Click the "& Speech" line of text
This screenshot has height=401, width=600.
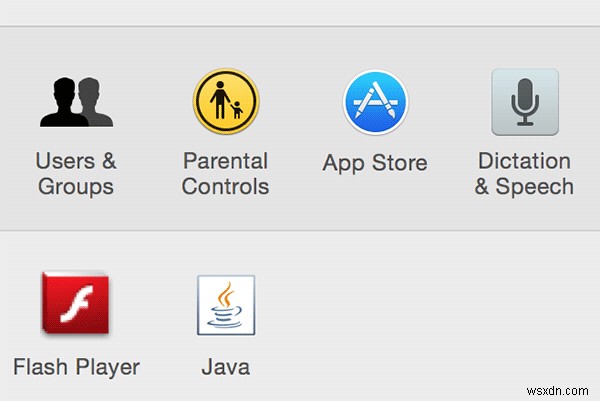524,186
